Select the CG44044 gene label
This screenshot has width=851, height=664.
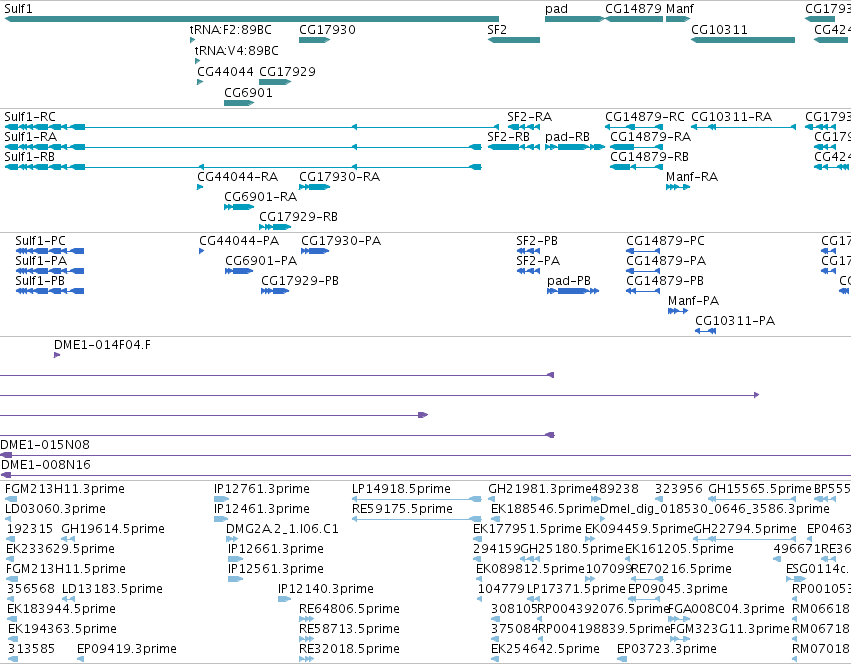(225, 72)
